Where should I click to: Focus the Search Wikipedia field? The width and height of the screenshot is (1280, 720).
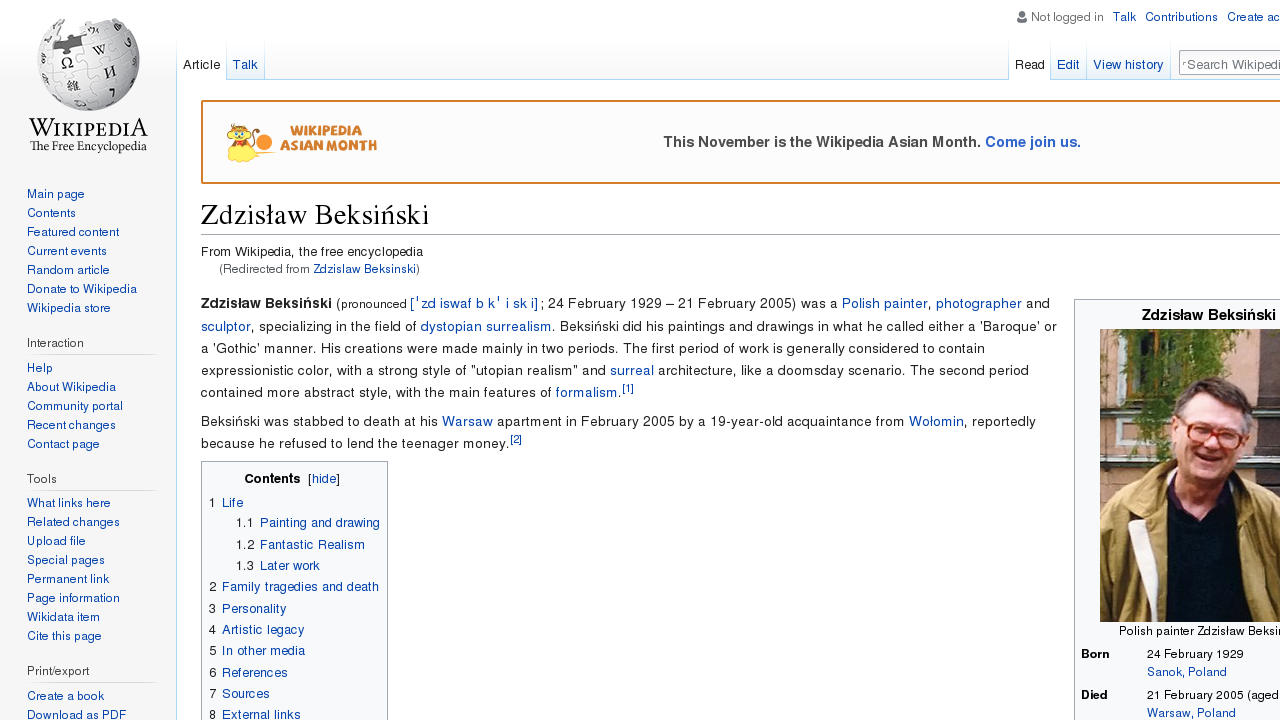coord(1230,64)
